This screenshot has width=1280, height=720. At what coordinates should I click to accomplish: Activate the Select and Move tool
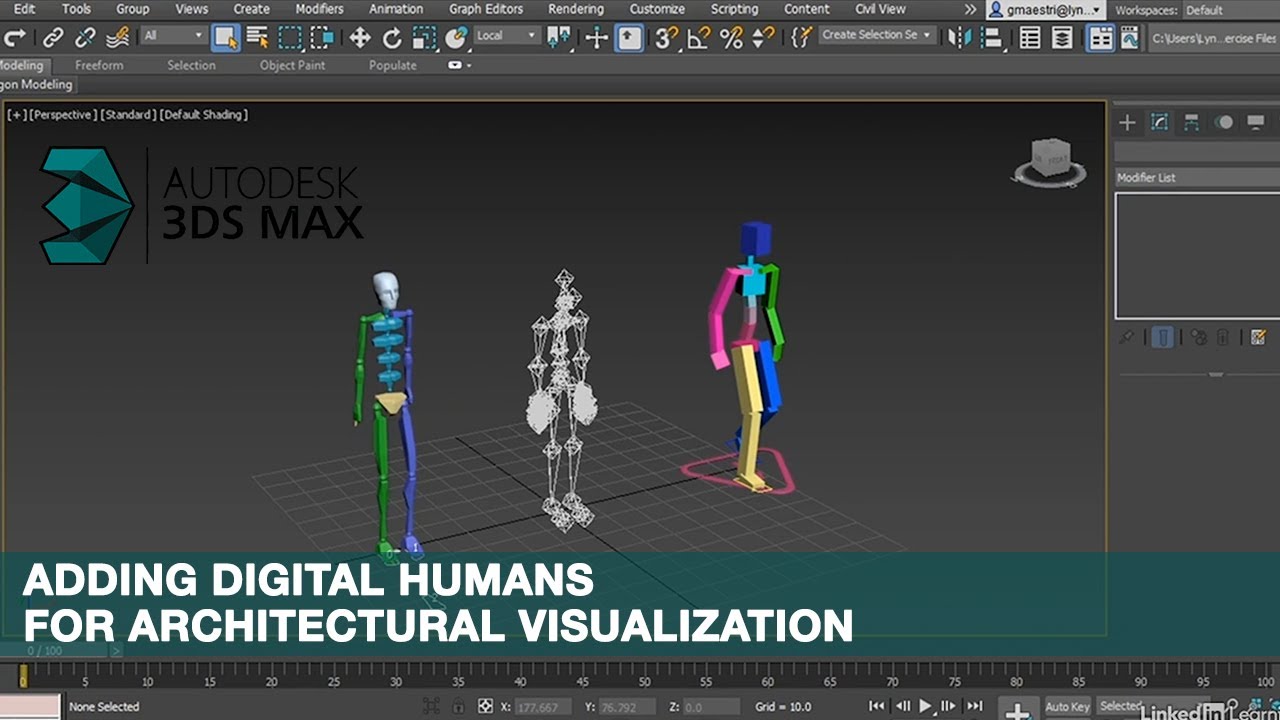[360, 39]
